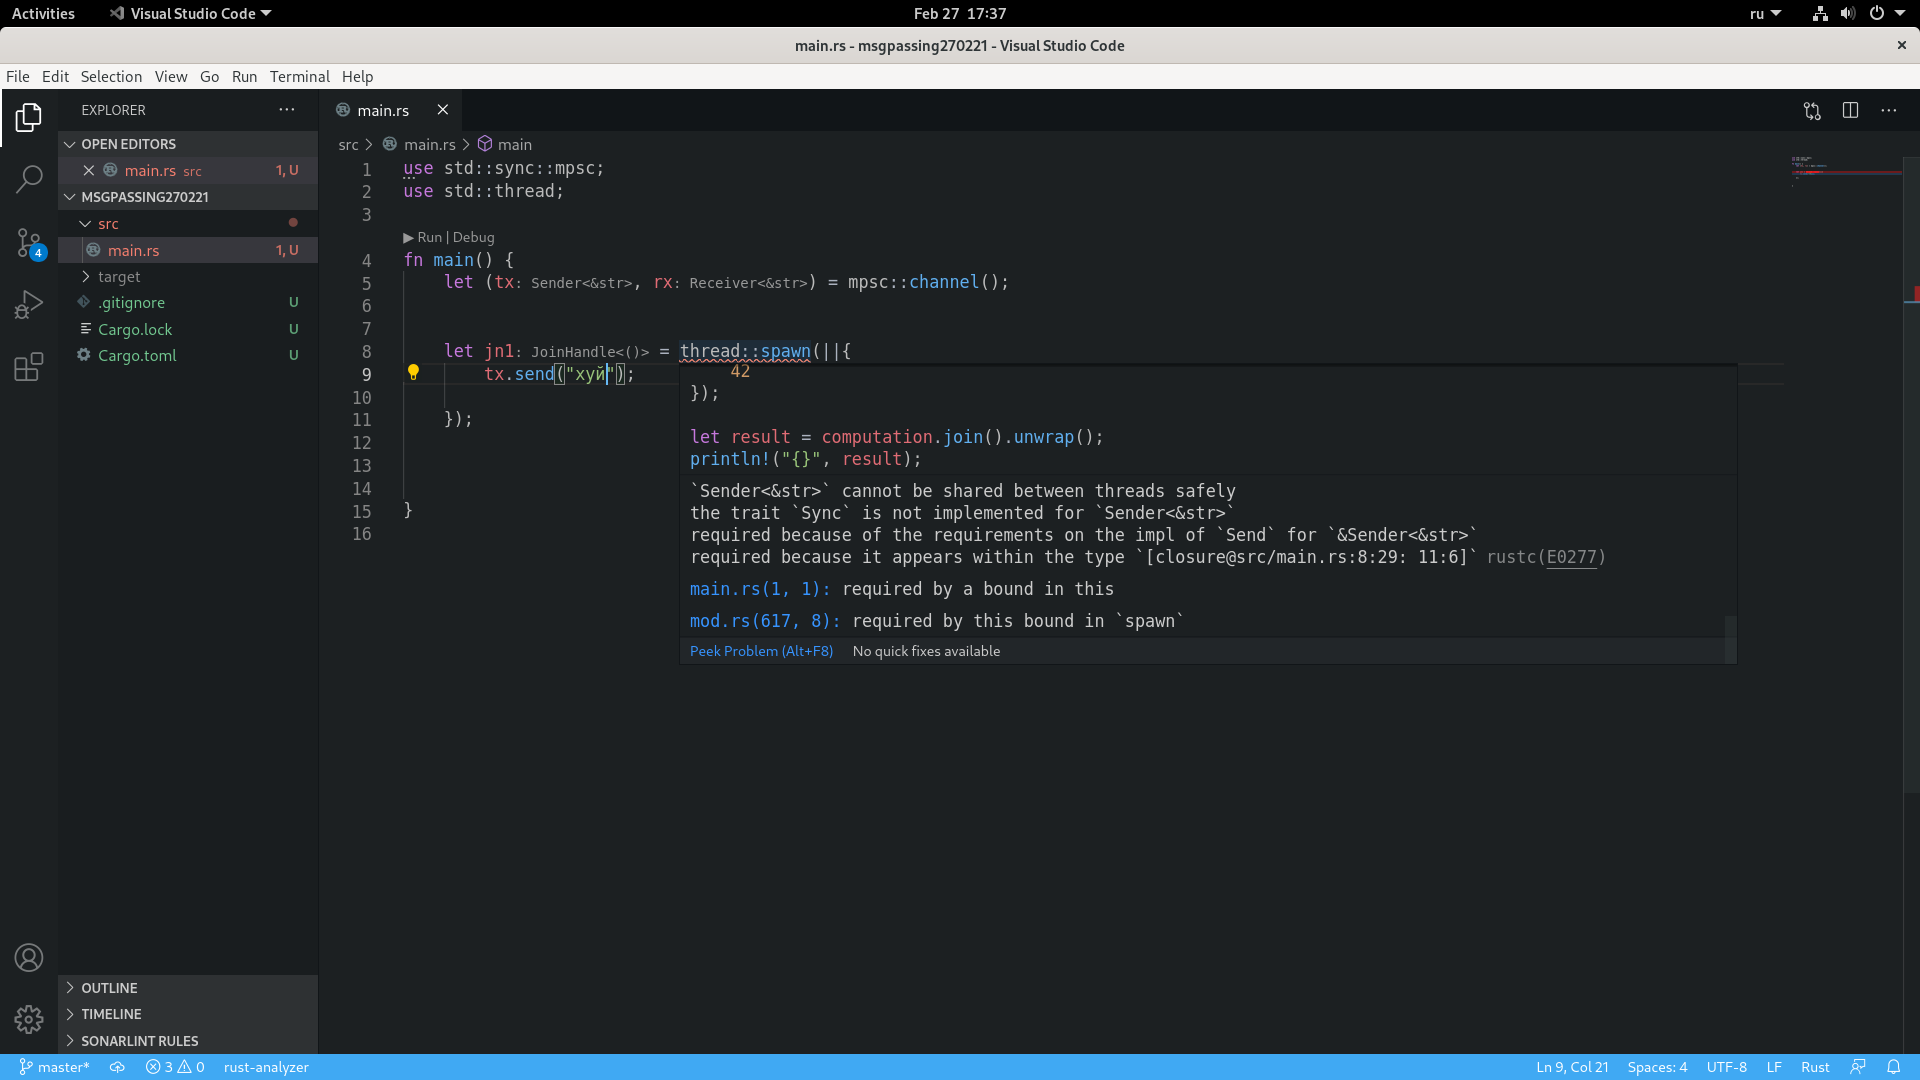This screenshot has height=1080, width=1920.
Task: Change language mode Rust
Action: coord(1815,1067)
